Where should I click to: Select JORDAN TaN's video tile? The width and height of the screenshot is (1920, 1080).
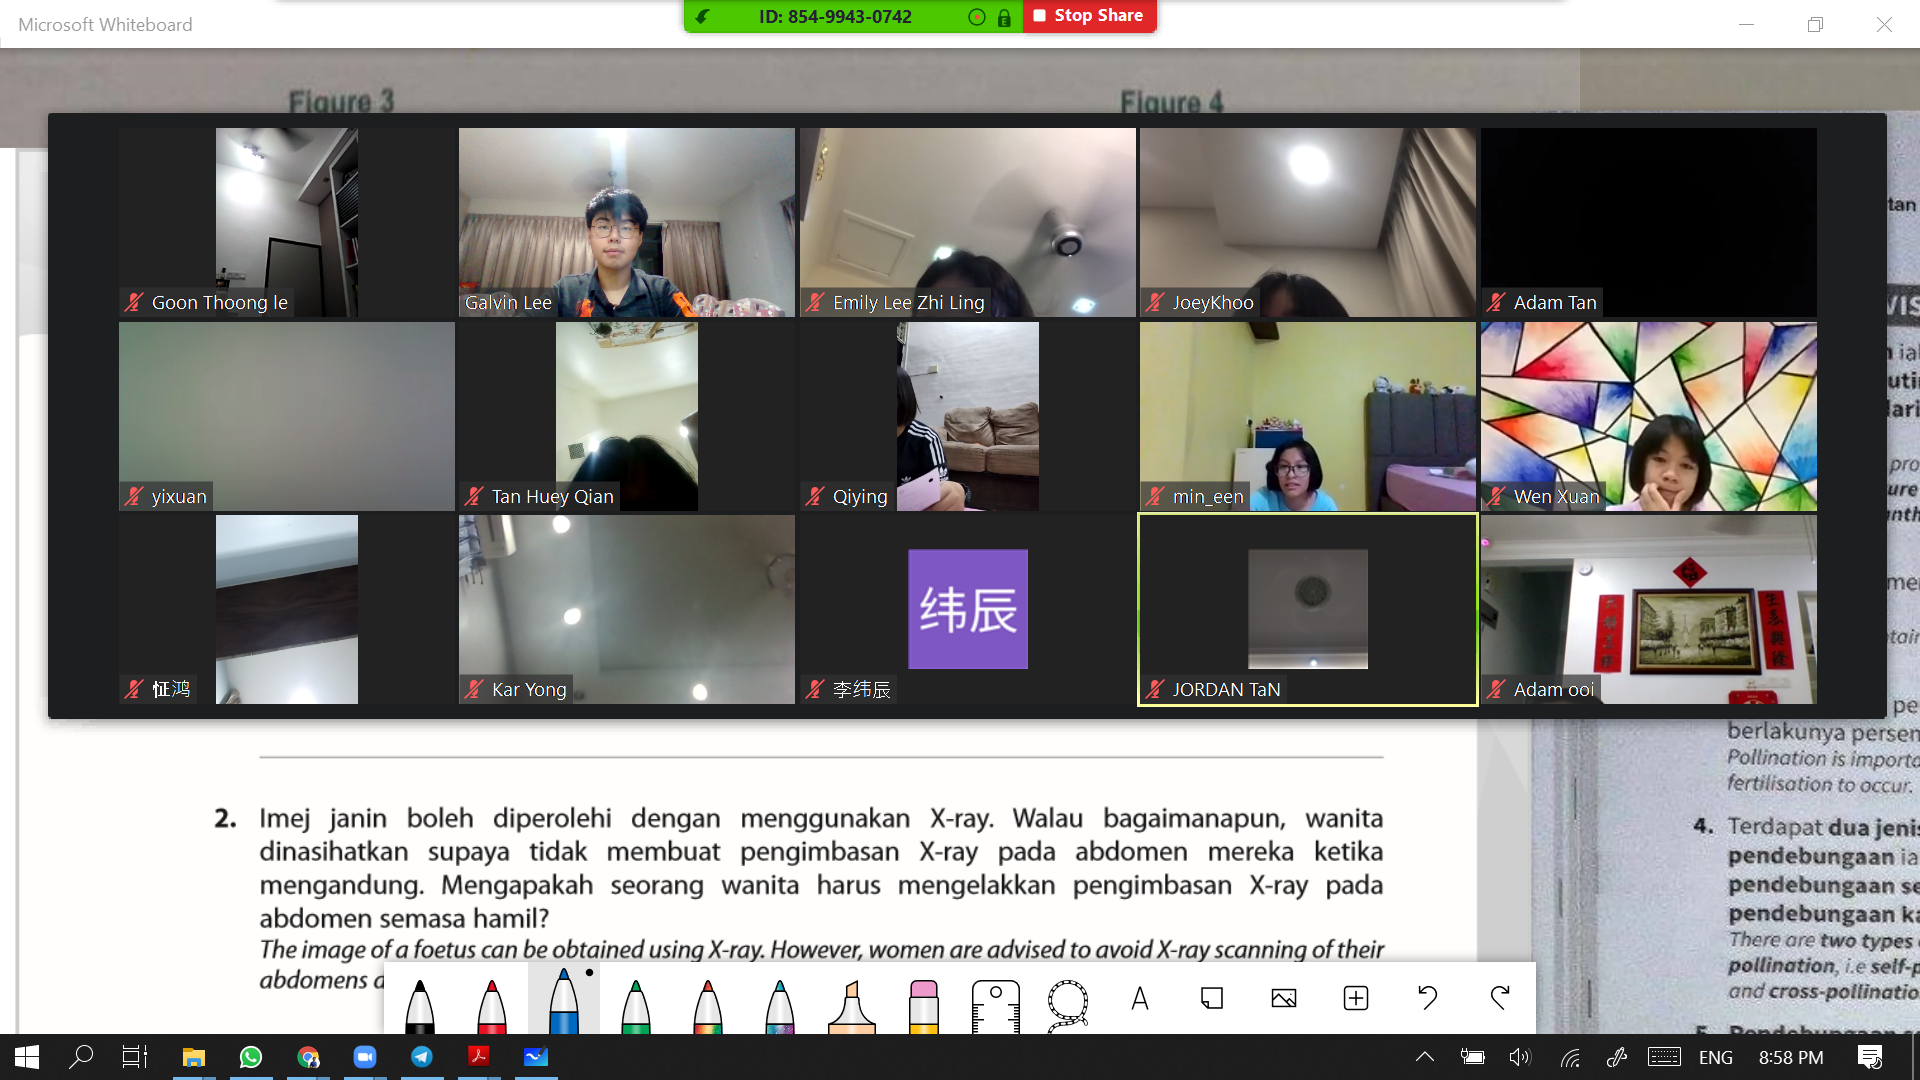1307,609
